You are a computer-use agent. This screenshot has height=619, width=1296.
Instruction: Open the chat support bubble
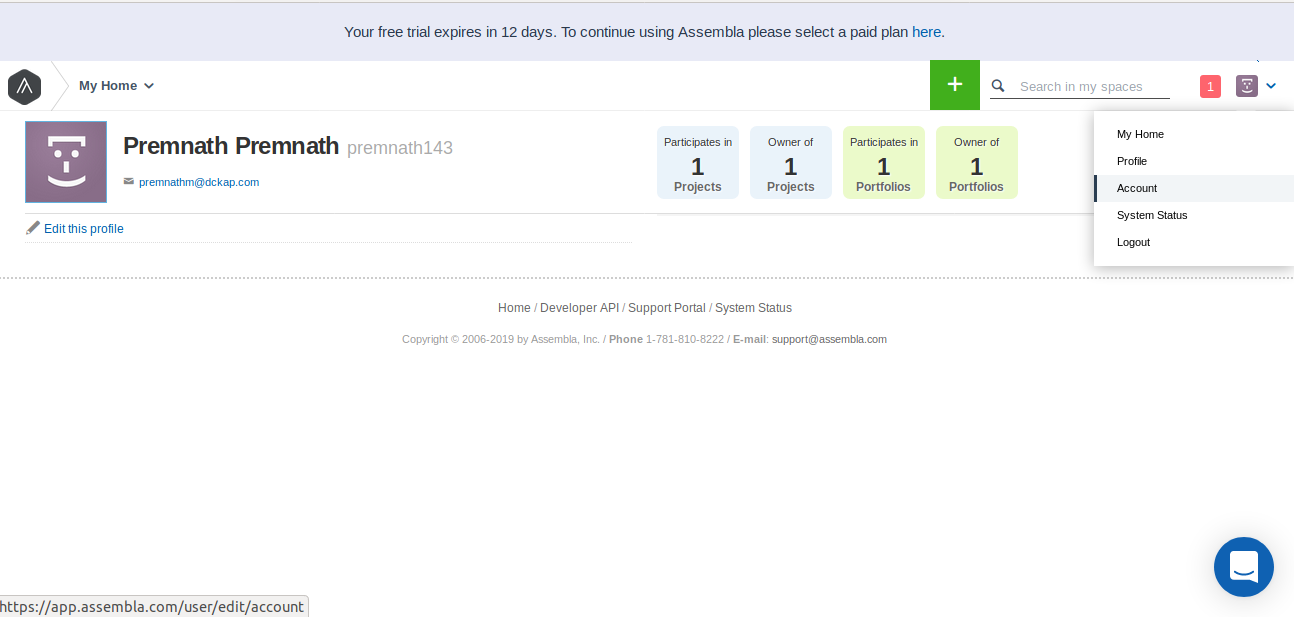click(1244, 567)
